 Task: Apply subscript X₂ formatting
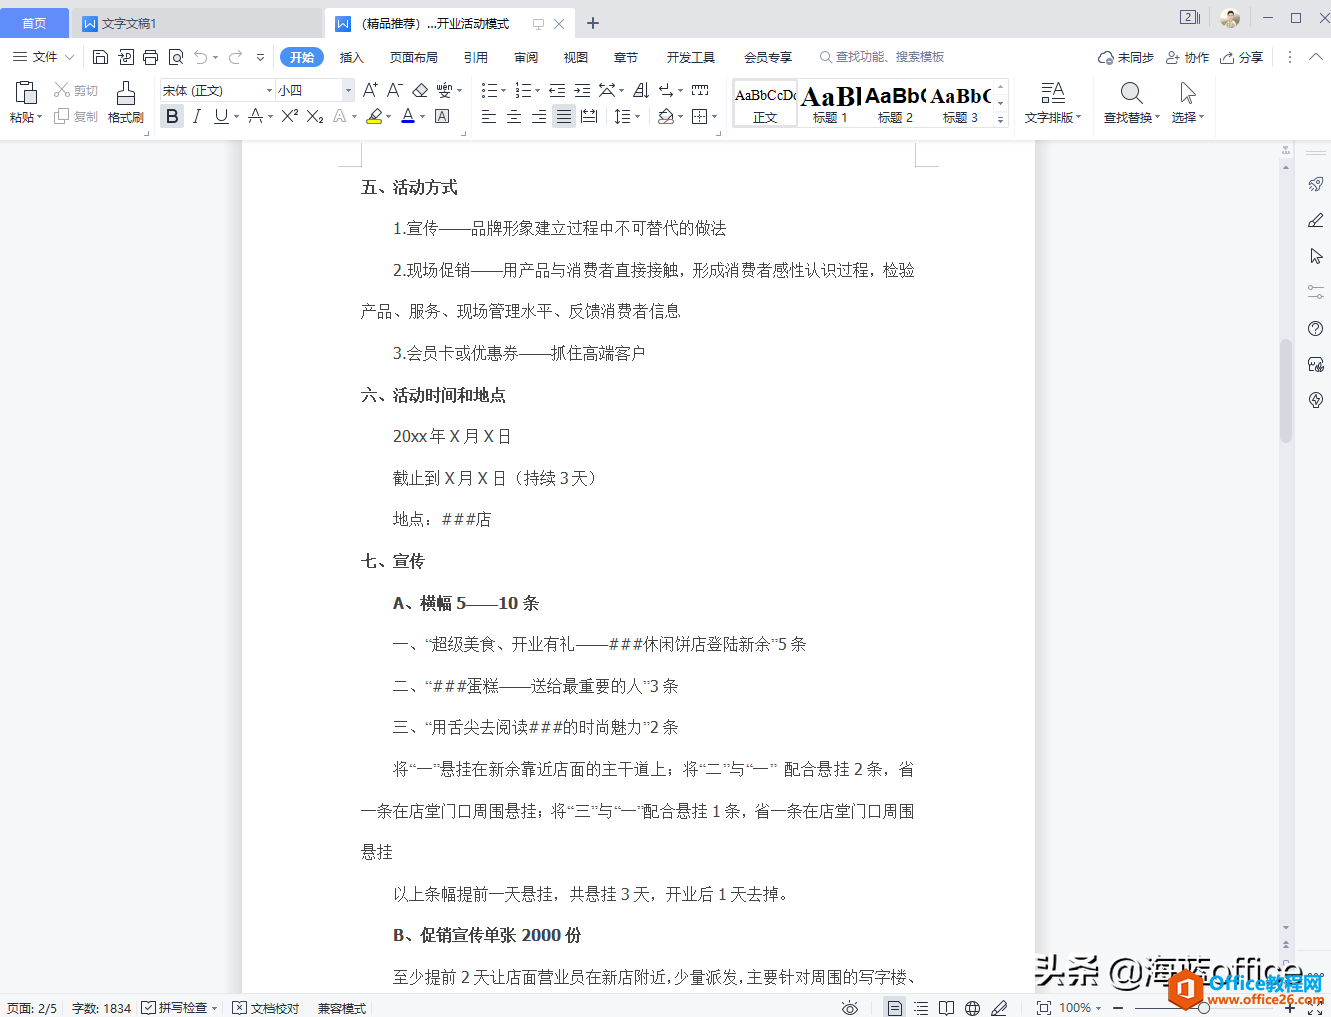(315, 116)
